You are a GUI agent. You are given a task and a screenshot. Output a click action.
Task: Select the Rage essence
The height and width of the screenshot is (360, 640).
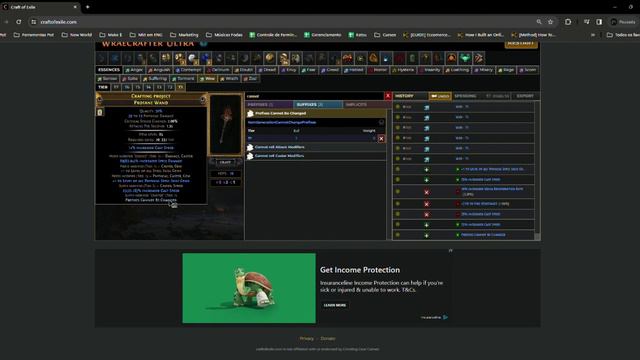[506, 70]
